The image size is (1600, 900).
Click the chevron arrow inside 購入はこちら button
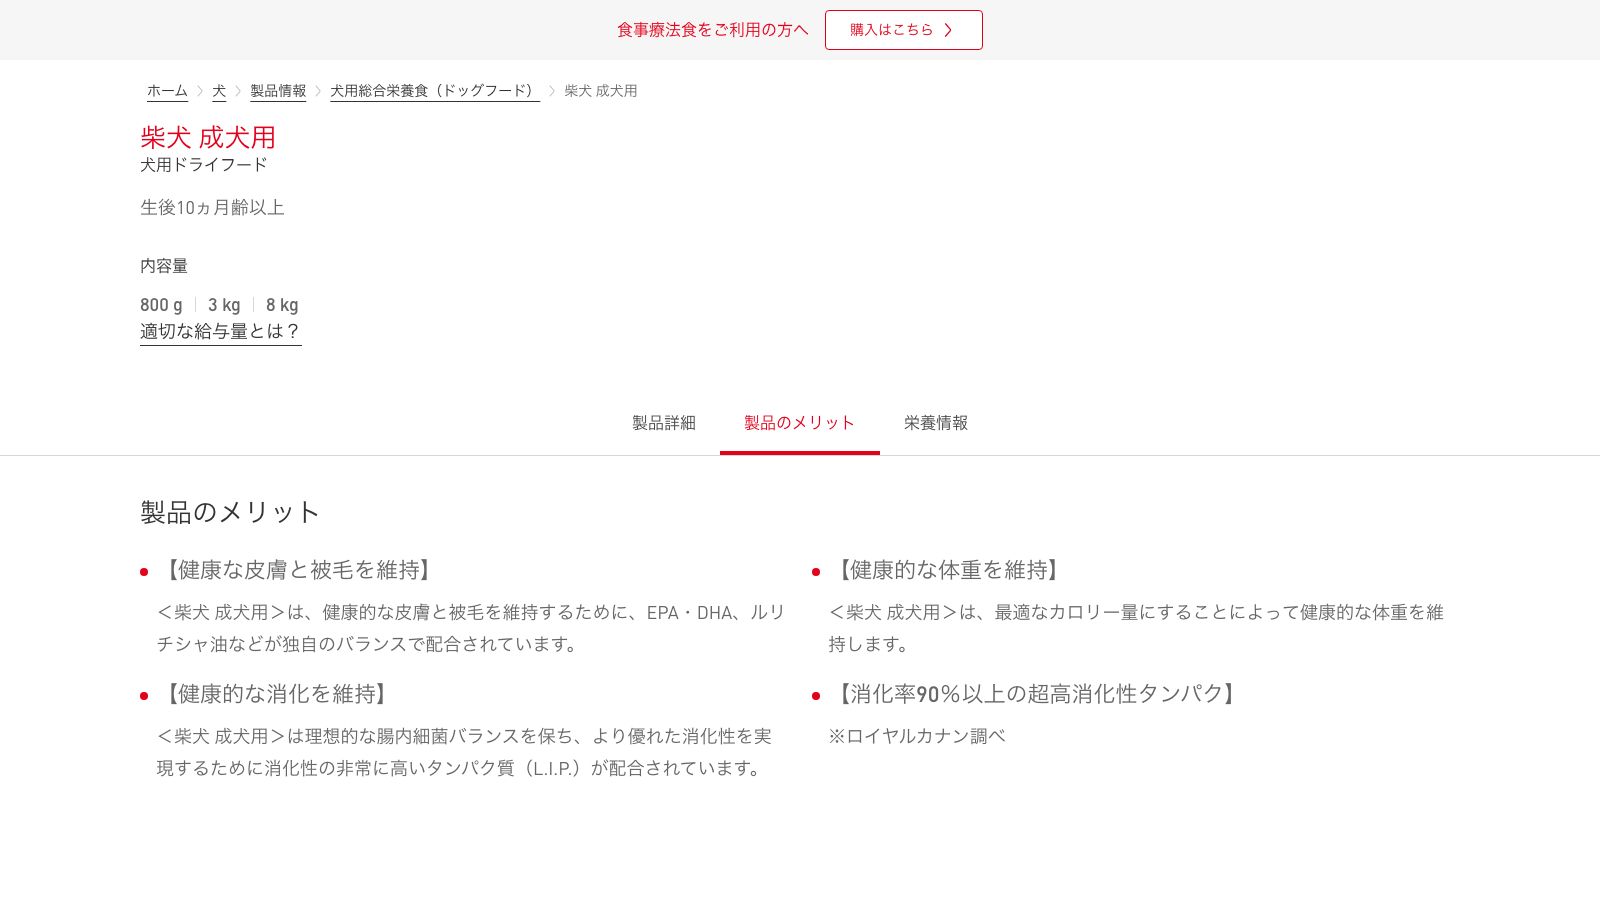point(948,30)
